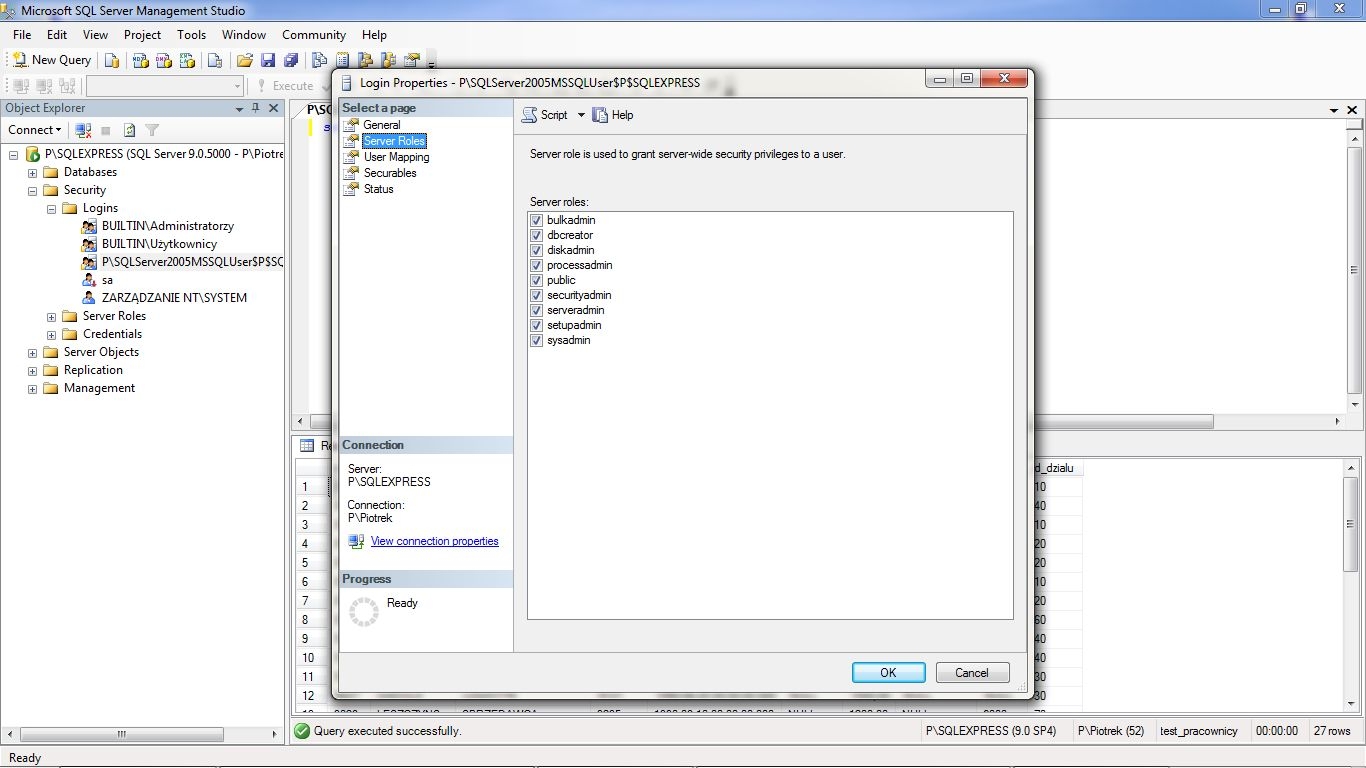Select the Server Roles page
This screenshot has width=1366, height=768.
[394, 141]
